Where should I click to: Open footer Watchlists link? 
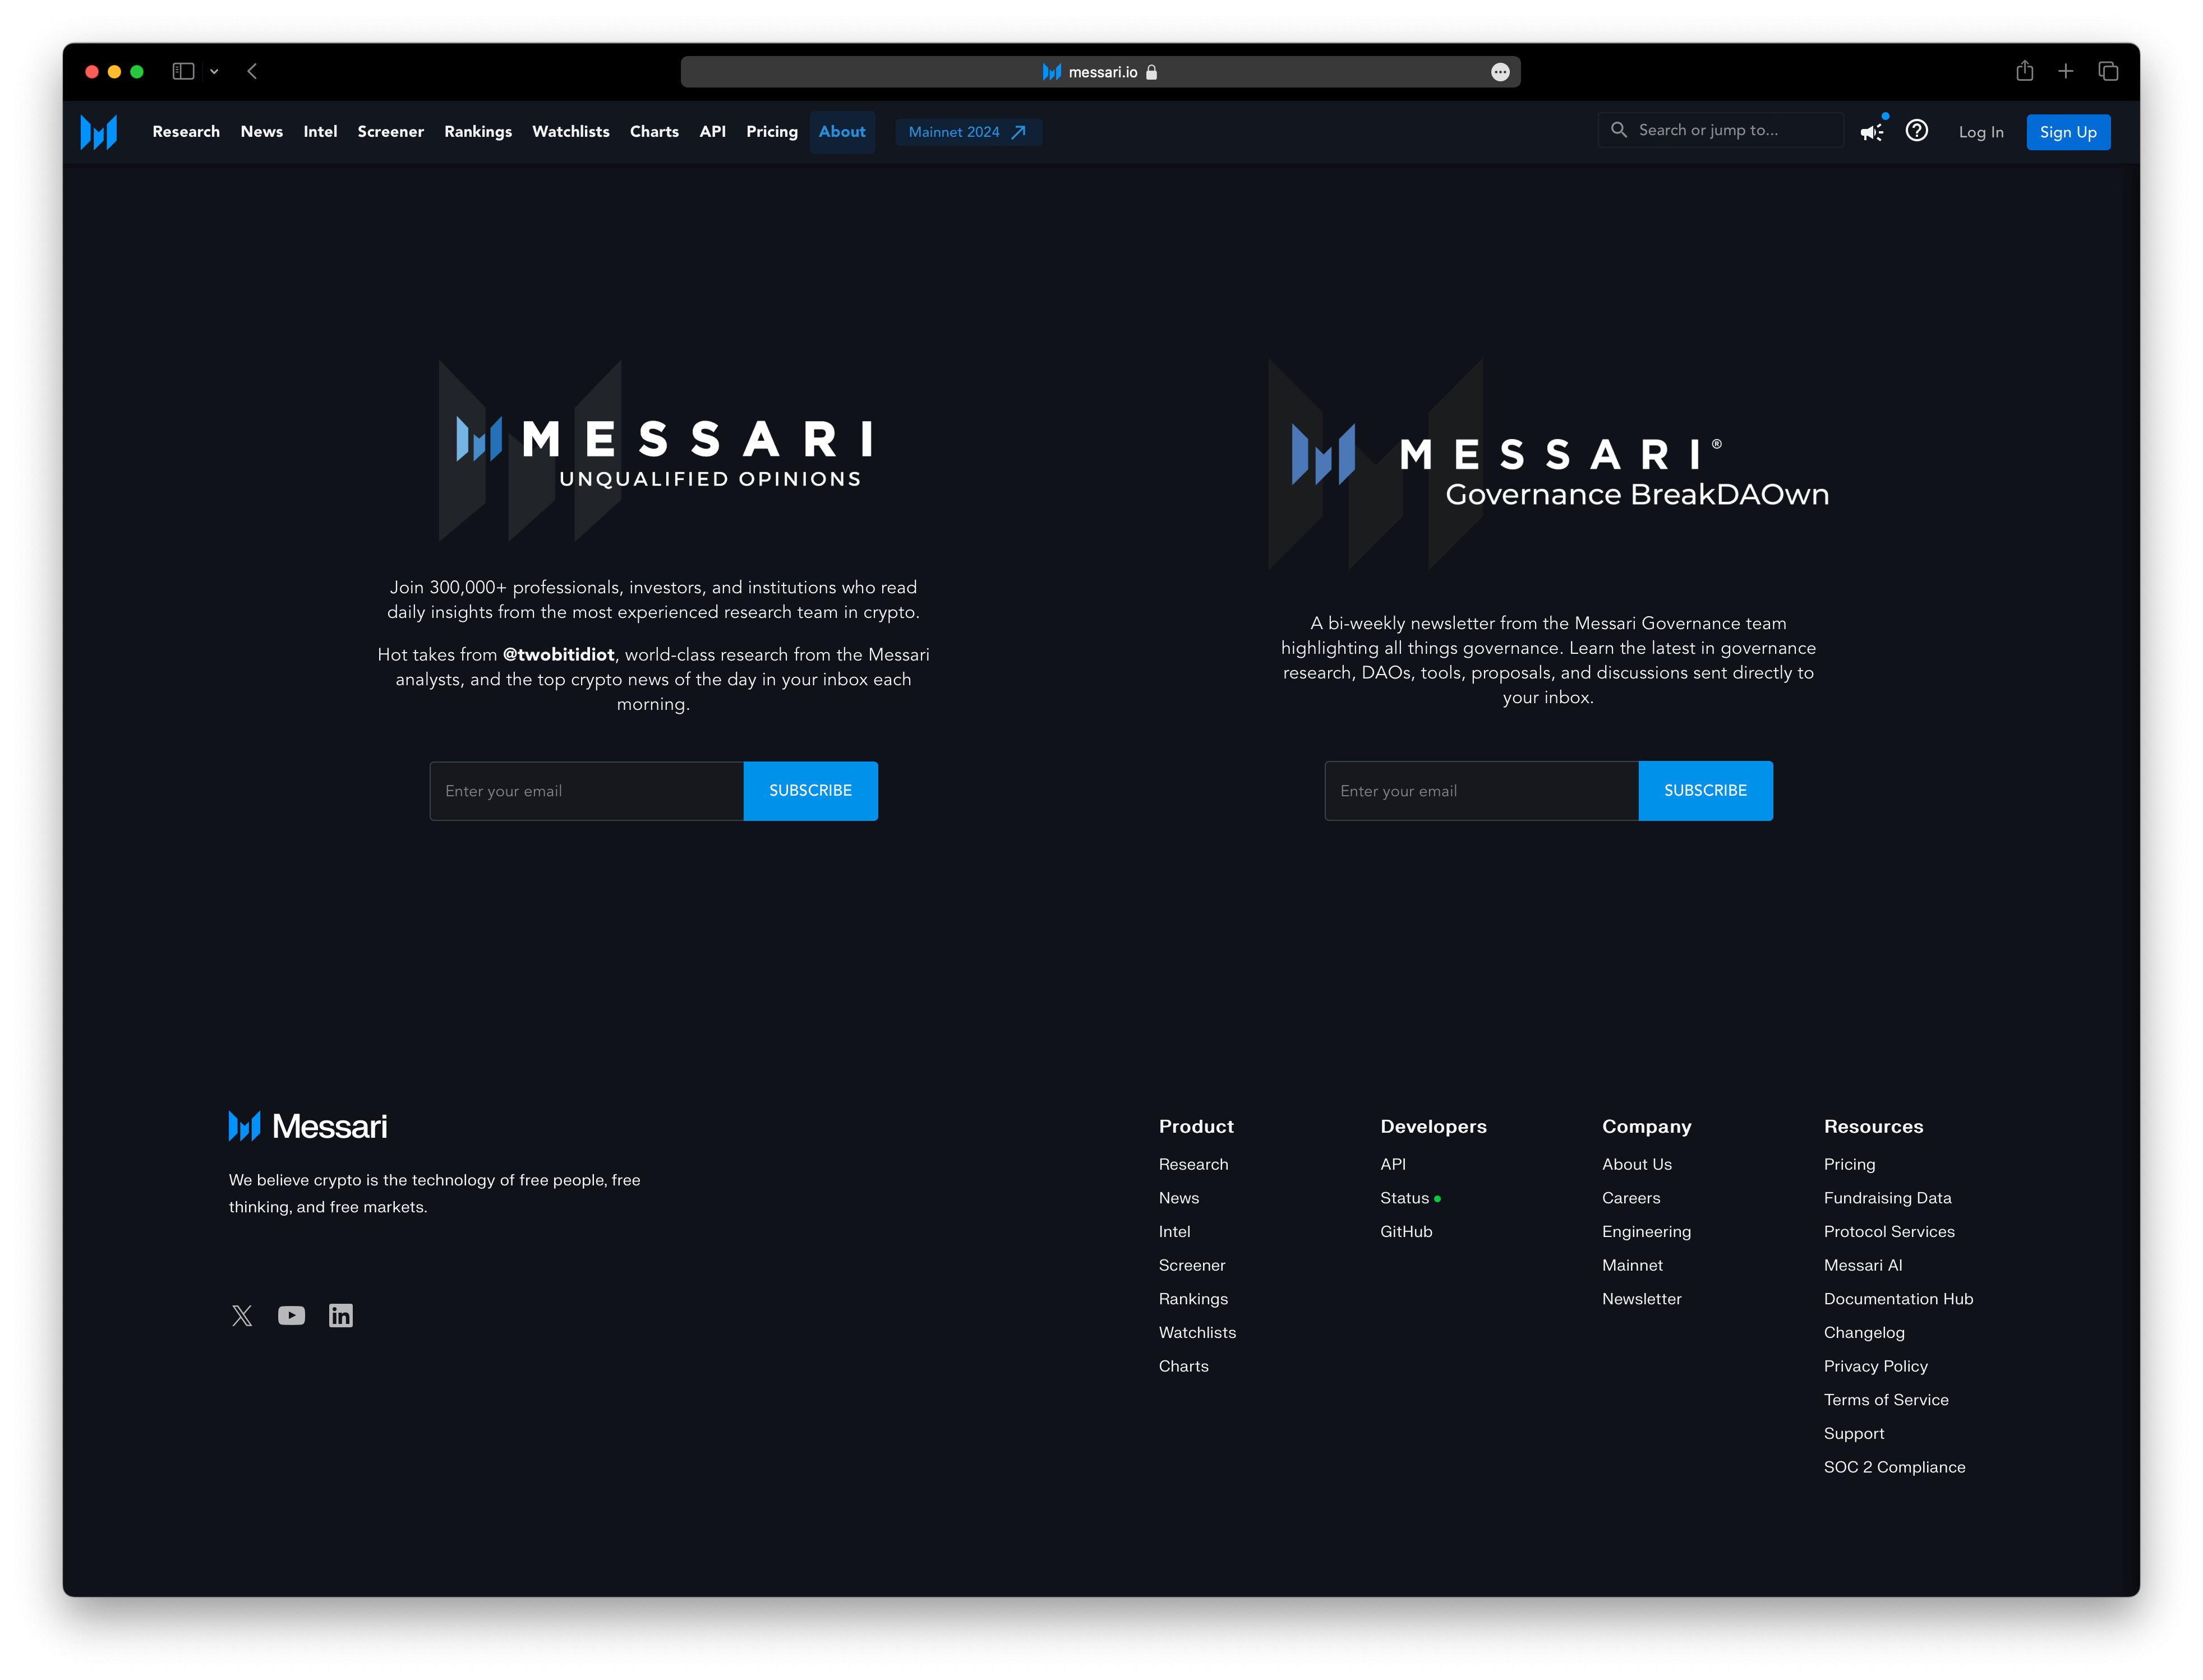1198,1333
